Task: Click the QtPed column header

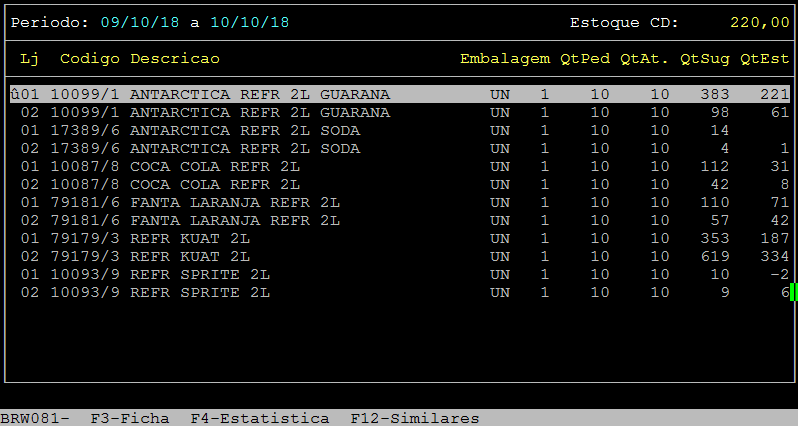Action: [x=585, y=59]
